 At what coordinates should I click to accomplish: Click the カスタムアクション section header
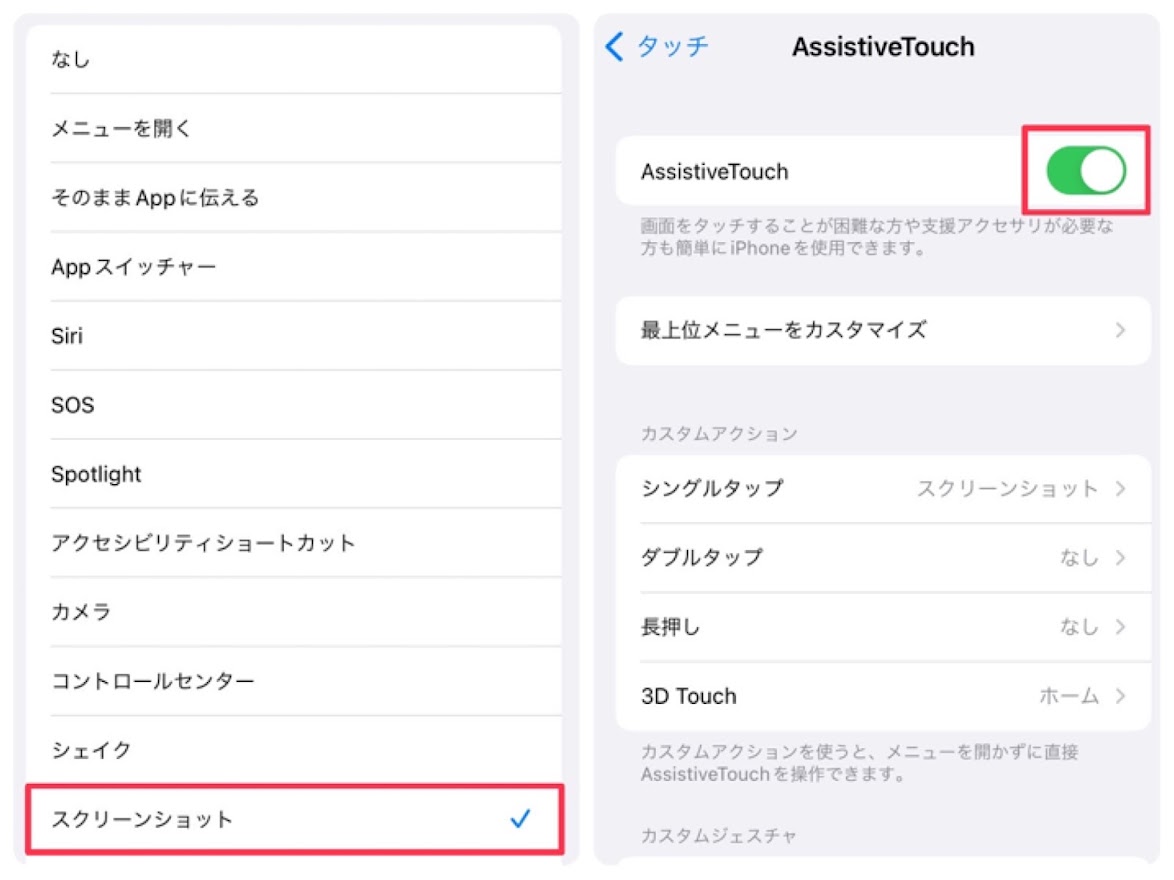click(719, 434)
